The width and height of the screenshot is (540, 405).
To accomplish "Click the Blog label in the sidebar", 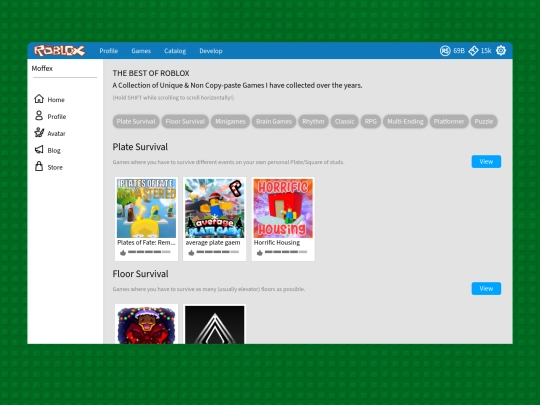I will pos(54,150).
